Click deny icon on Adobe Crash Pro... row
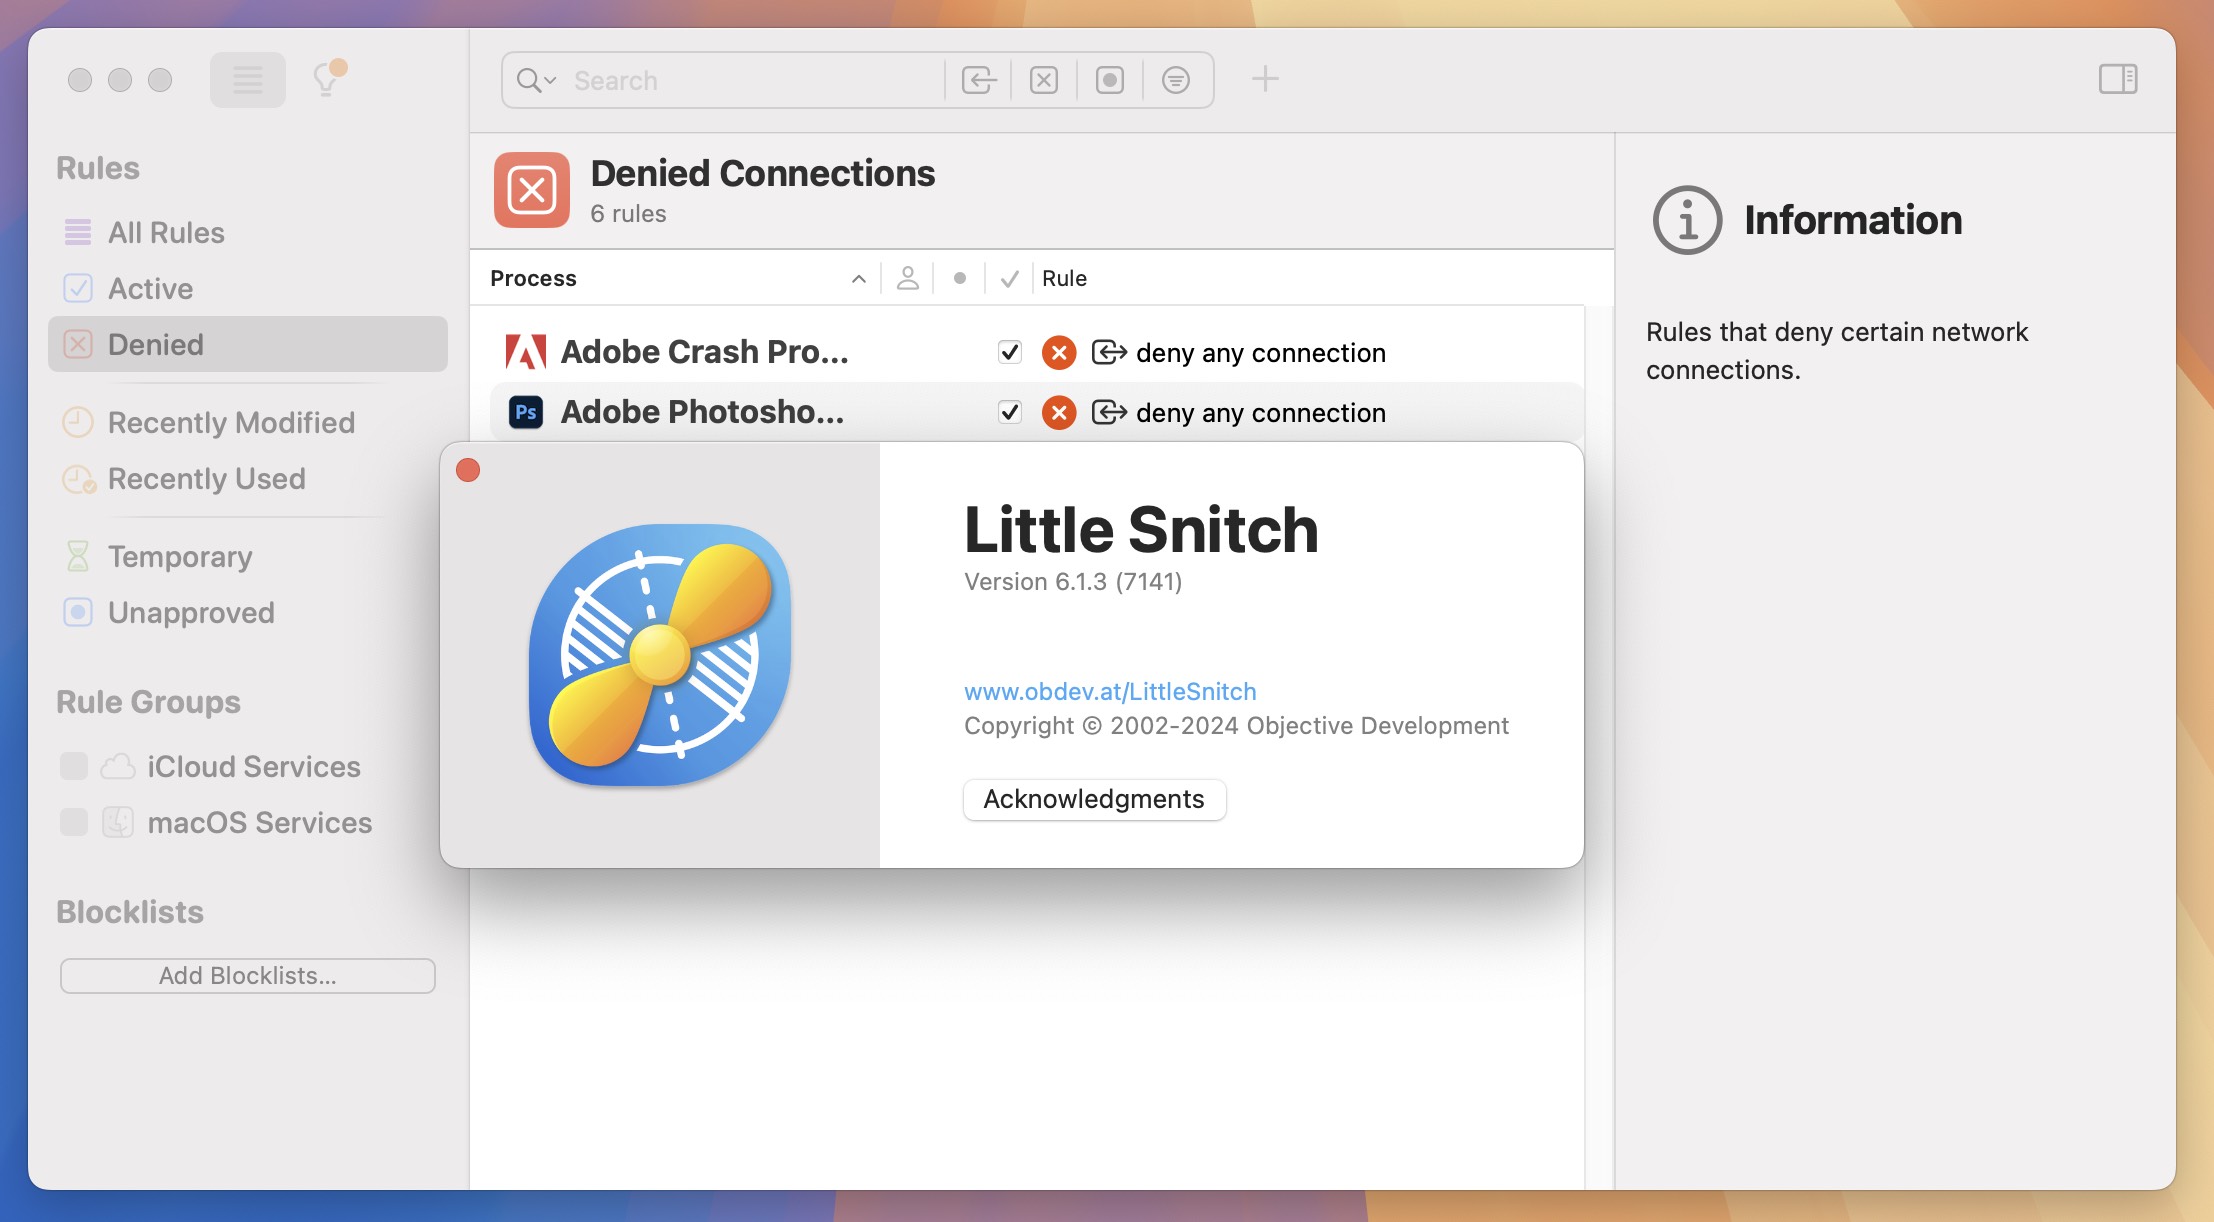2214x1222 pixels. [1059, 352]
